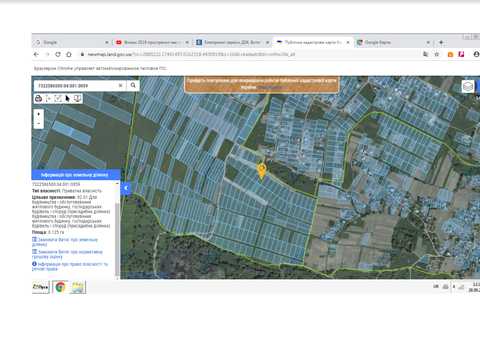The width and height of the screenshot is (480, 360).
Task: Open link to order normative valuation extract
Action: pyautogui.click(x=67, y=254)
